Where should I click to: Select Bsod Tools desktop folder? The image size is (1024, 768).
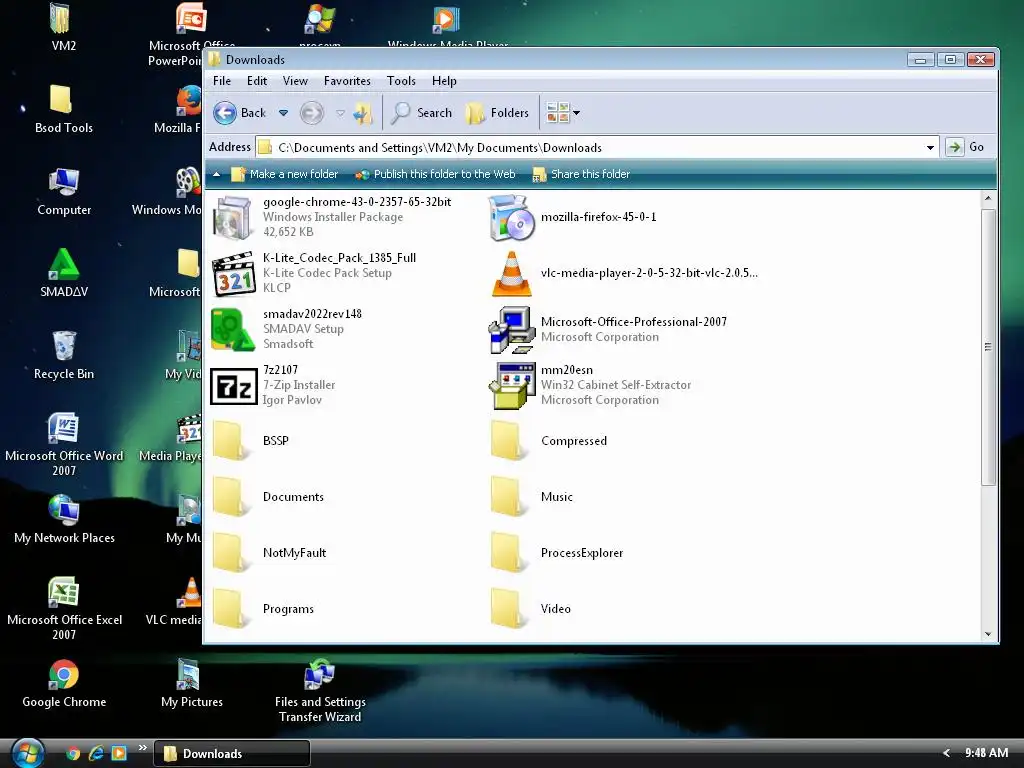63,109
